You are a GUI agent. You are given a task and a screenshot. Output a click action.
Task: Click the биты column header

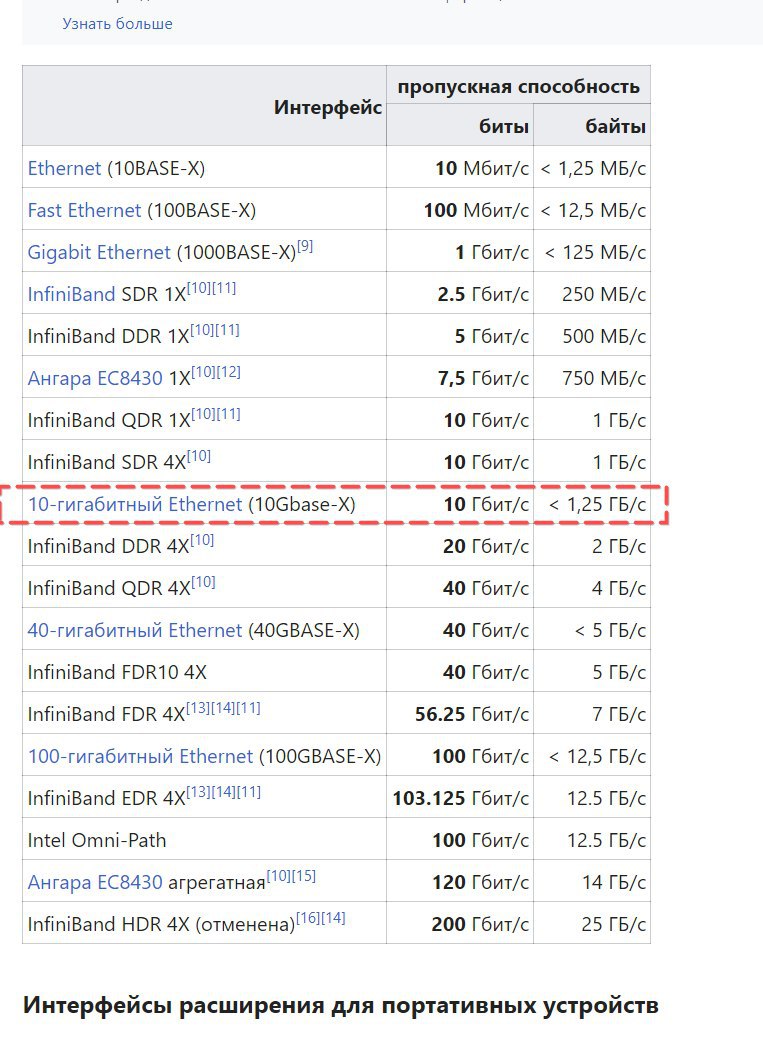[x=460, y=126]
